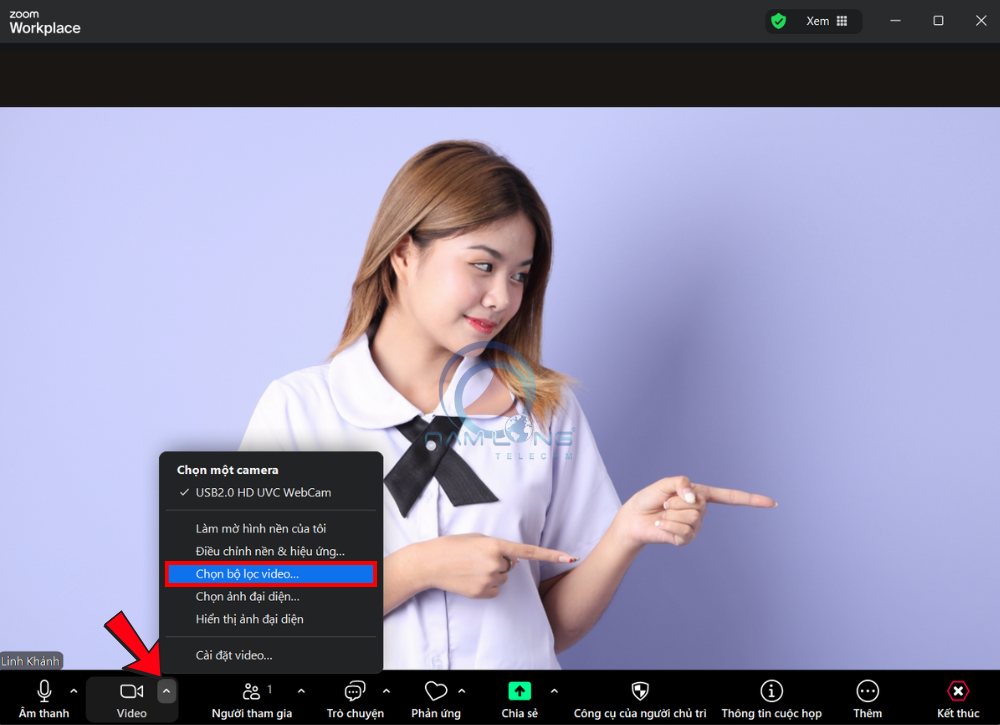Expand the Video camera selection chevron

tap(166, 690)
